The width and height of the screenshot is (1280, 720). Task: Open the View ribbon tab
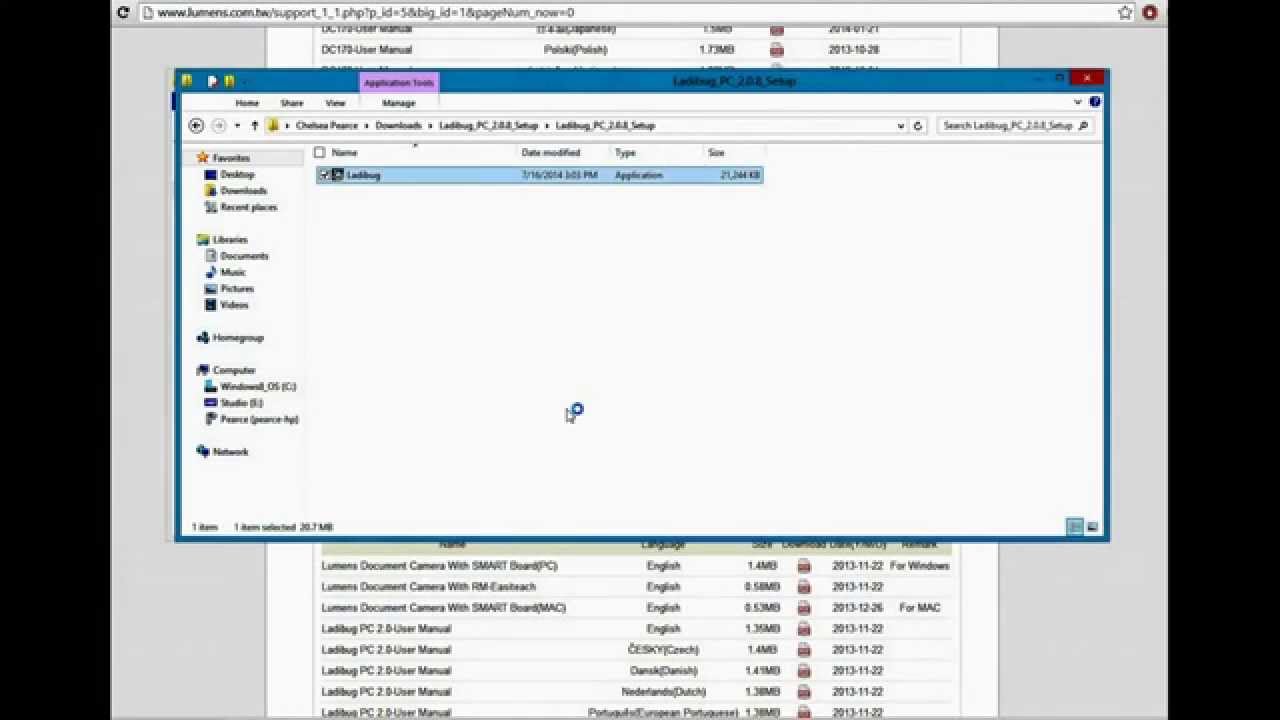point(335,103)
